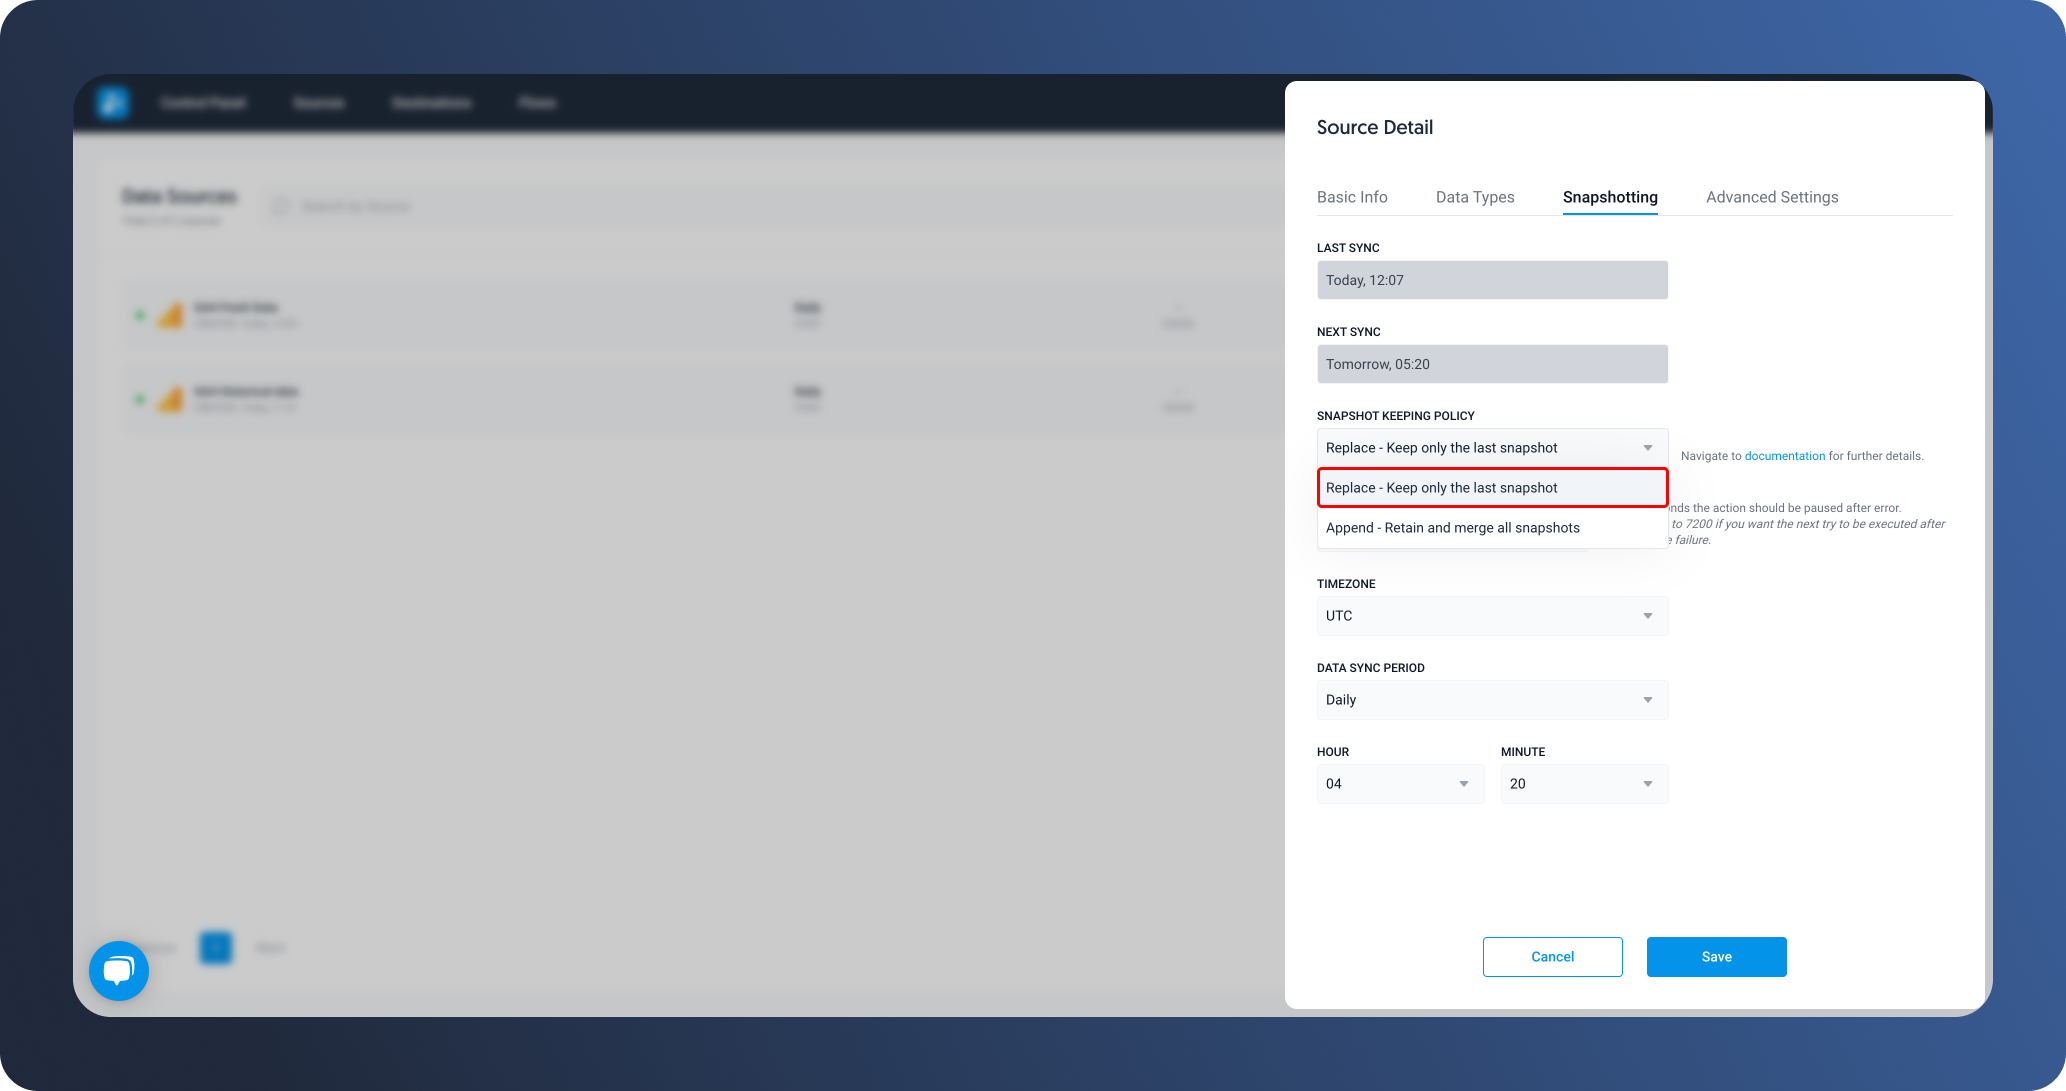The width and height of the screenshot is (2066, 1091).
Task: Click the Cancel button
Action: tap(1552, 956)
